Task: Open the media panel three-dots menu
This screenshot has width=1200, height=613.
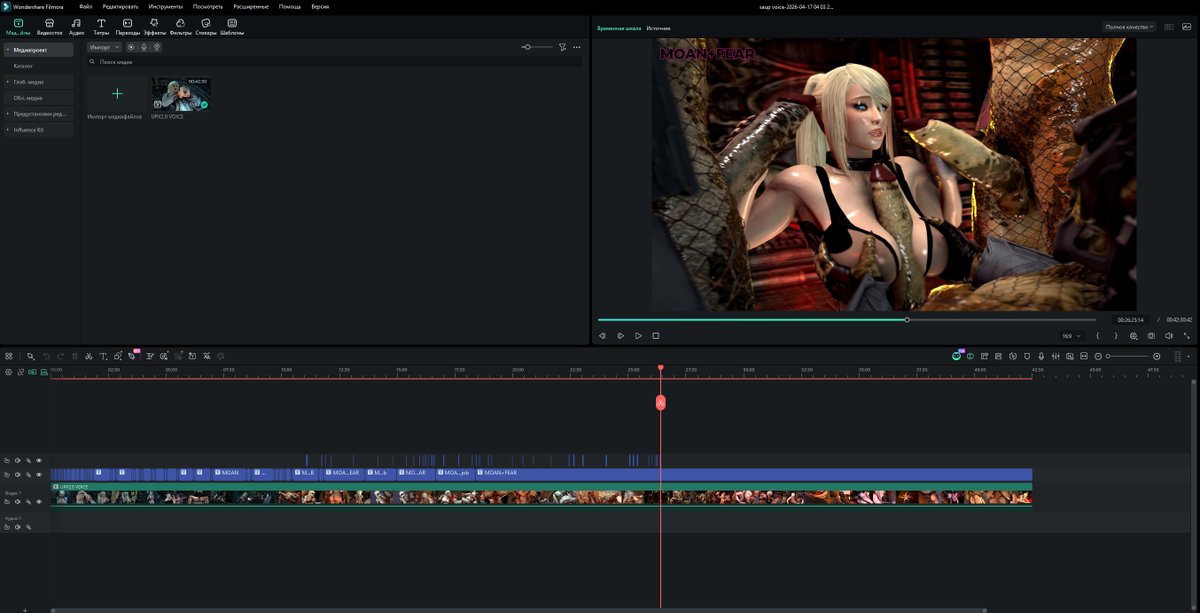Action: pyautogui.click(x=577, y=47)
